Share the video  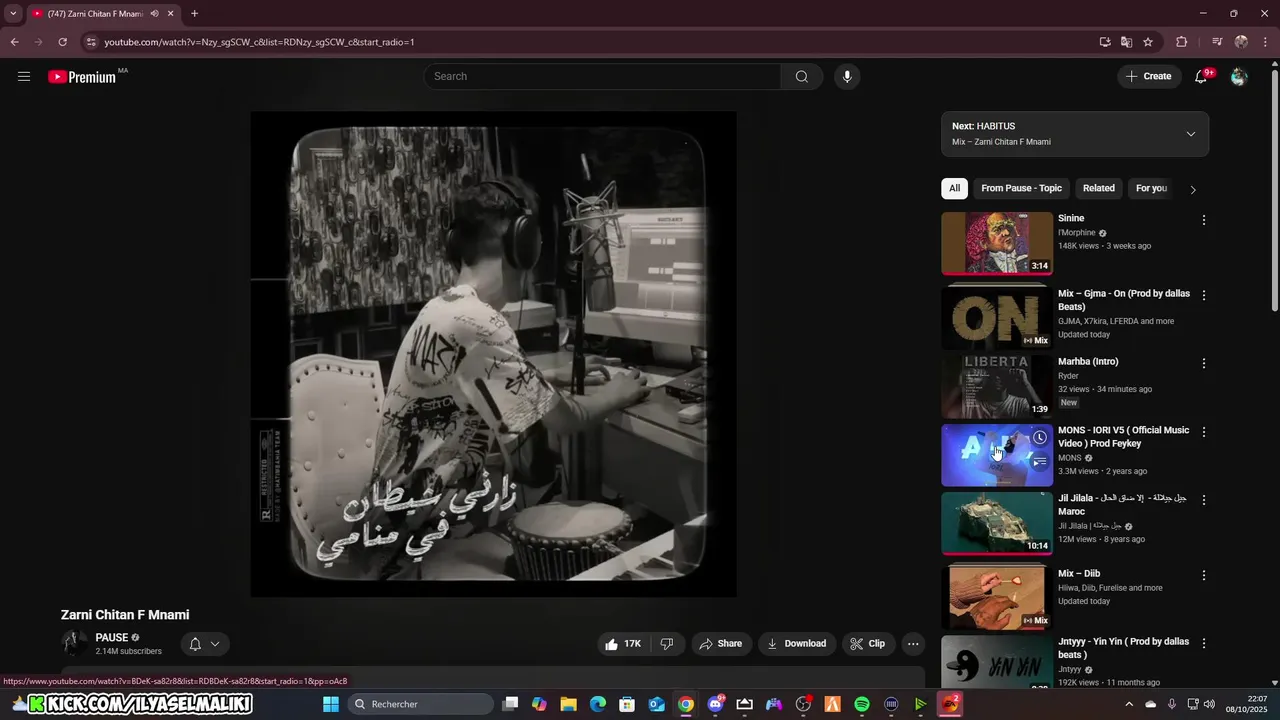tap(721, 644)
